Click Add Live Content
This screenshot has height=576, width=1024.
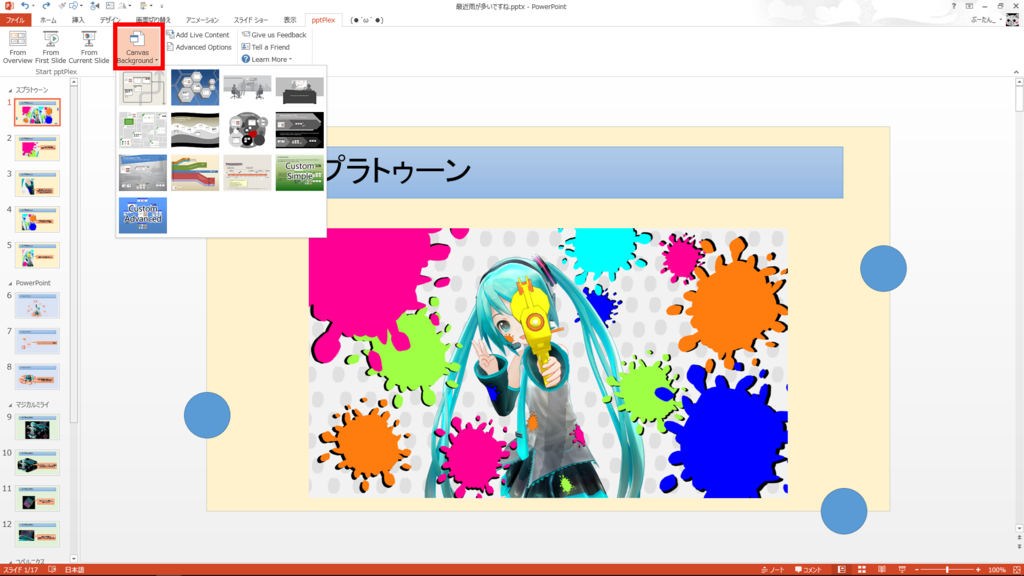pyautogui.click(x=198, y=35)
